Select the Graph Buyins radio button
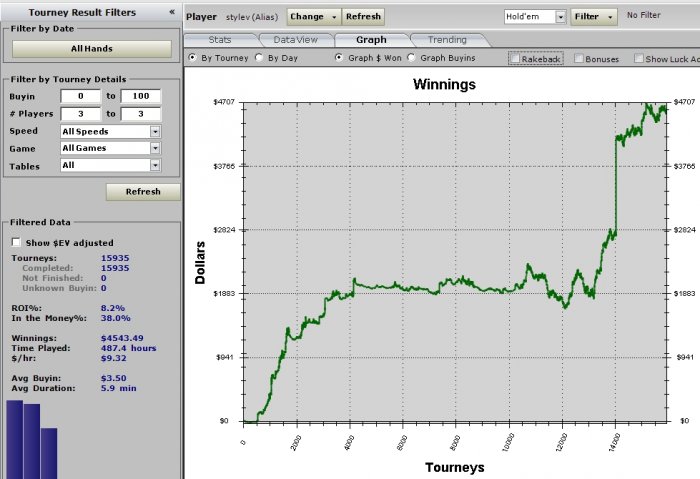Viewport: 700px width, 479px height. pos(412,59)
